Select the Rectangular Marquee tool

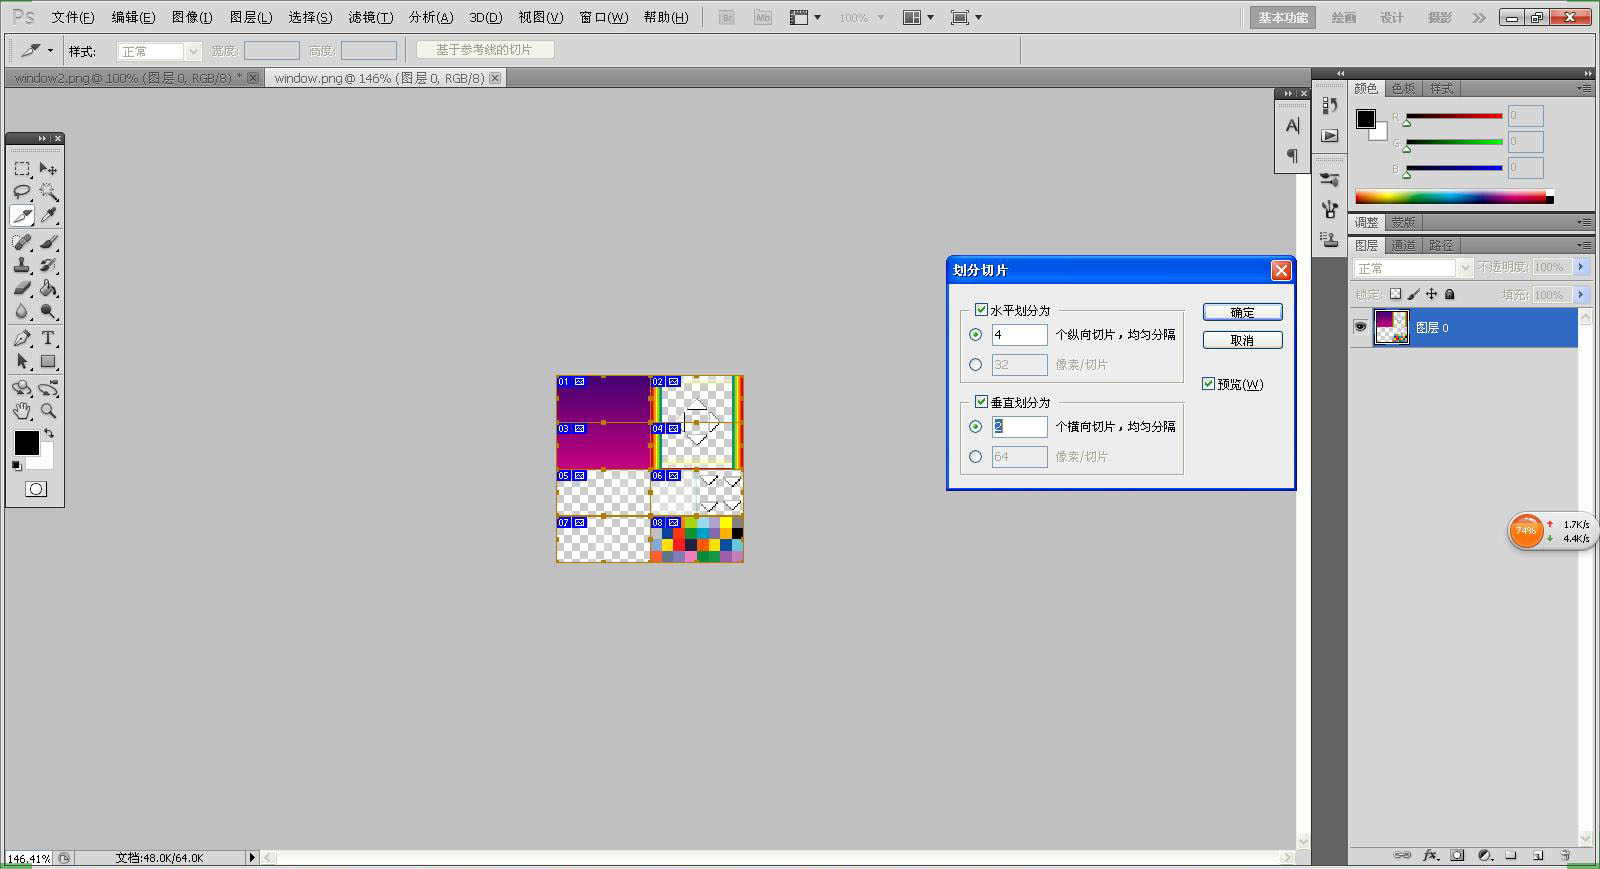(22, 169)
